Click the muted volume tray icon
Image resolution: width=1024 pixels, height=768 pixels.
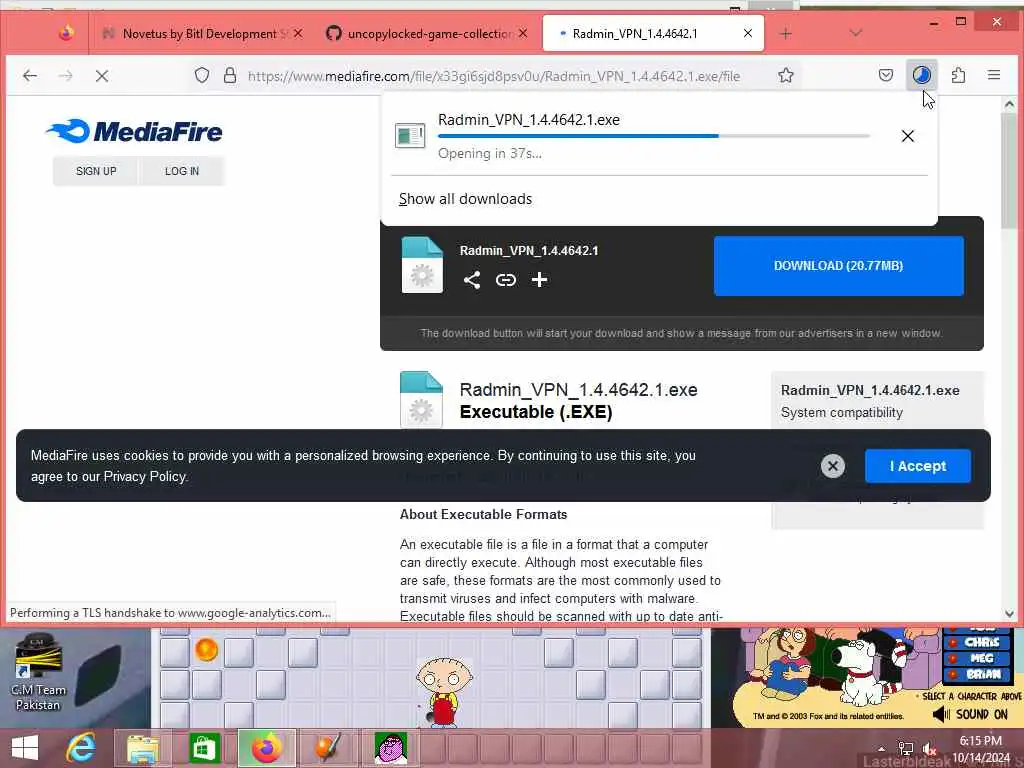(929, 749)
